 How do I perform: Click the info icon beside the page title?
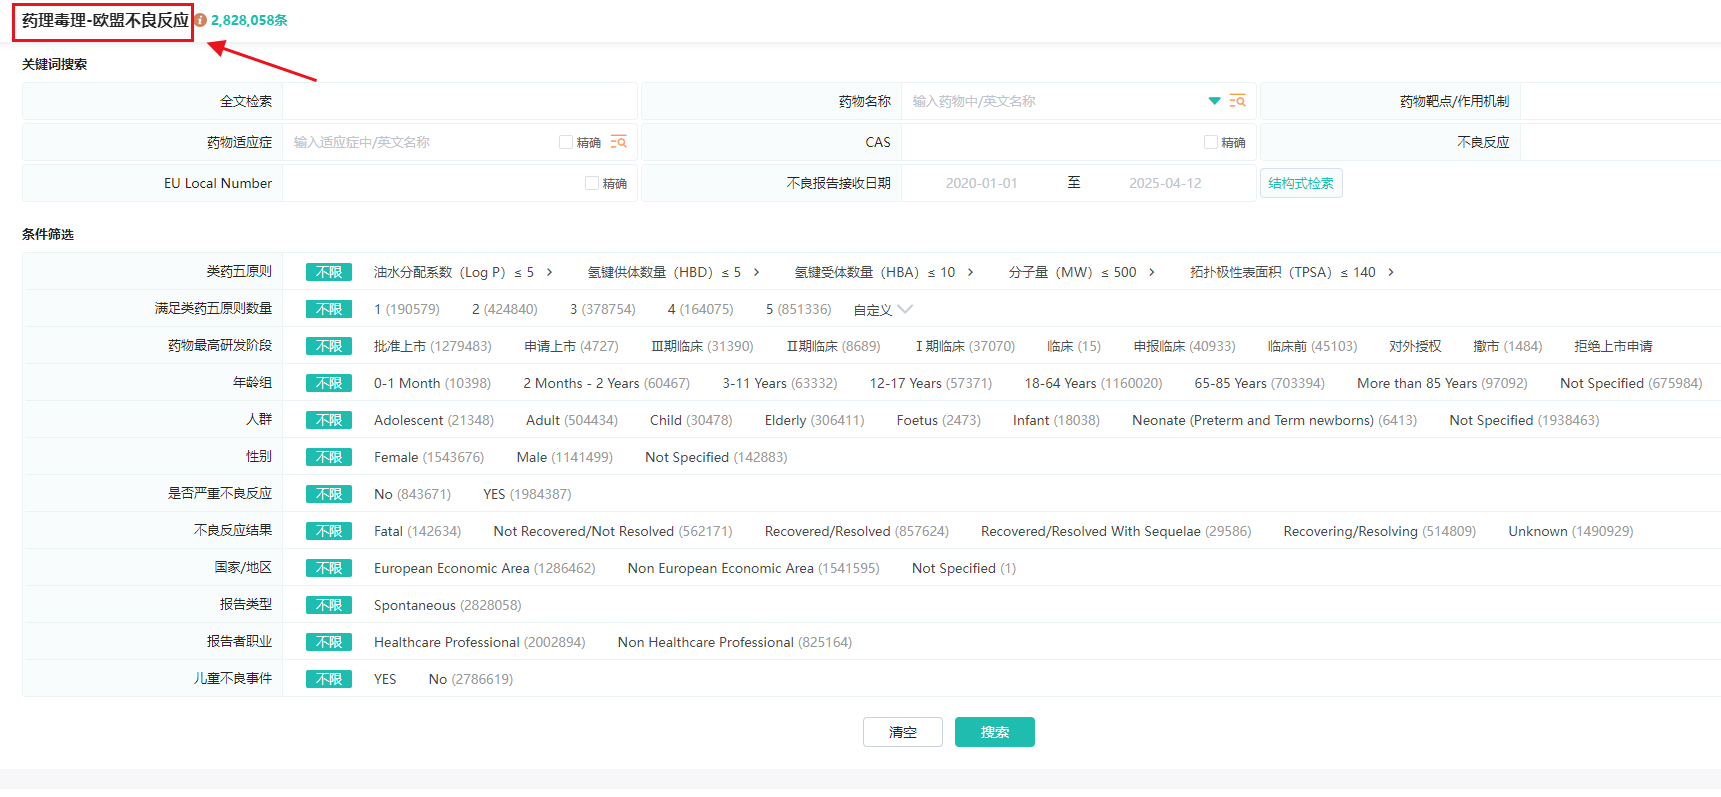pos(200,20)
